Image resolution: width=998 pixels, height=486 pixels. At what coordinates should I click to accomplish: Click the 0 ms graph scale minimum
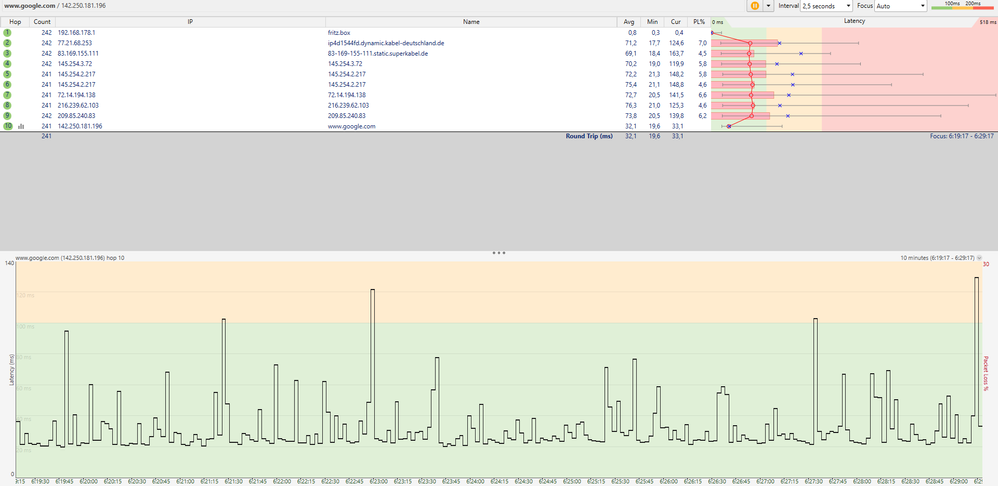(x=717, y=22)
